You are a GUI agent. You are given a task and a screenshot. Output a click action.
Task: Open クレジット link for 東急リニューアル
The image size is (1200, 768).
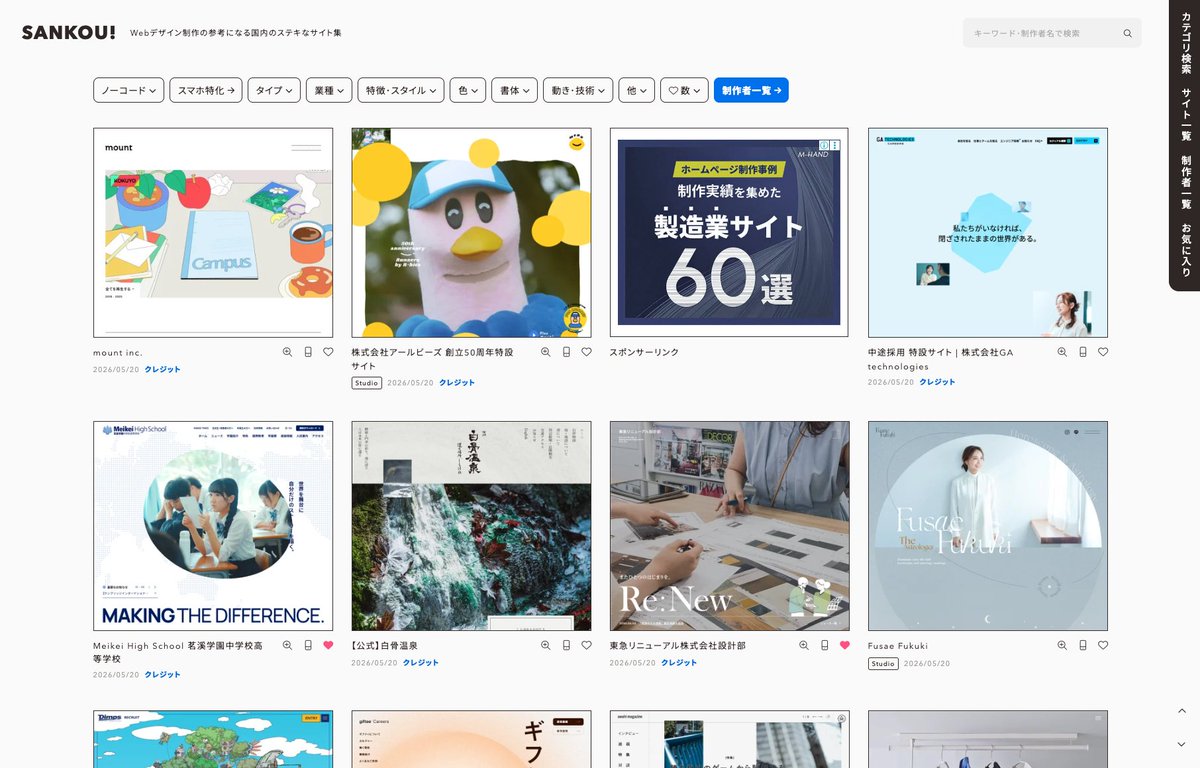pyautogui.click(x=679, y=663)
